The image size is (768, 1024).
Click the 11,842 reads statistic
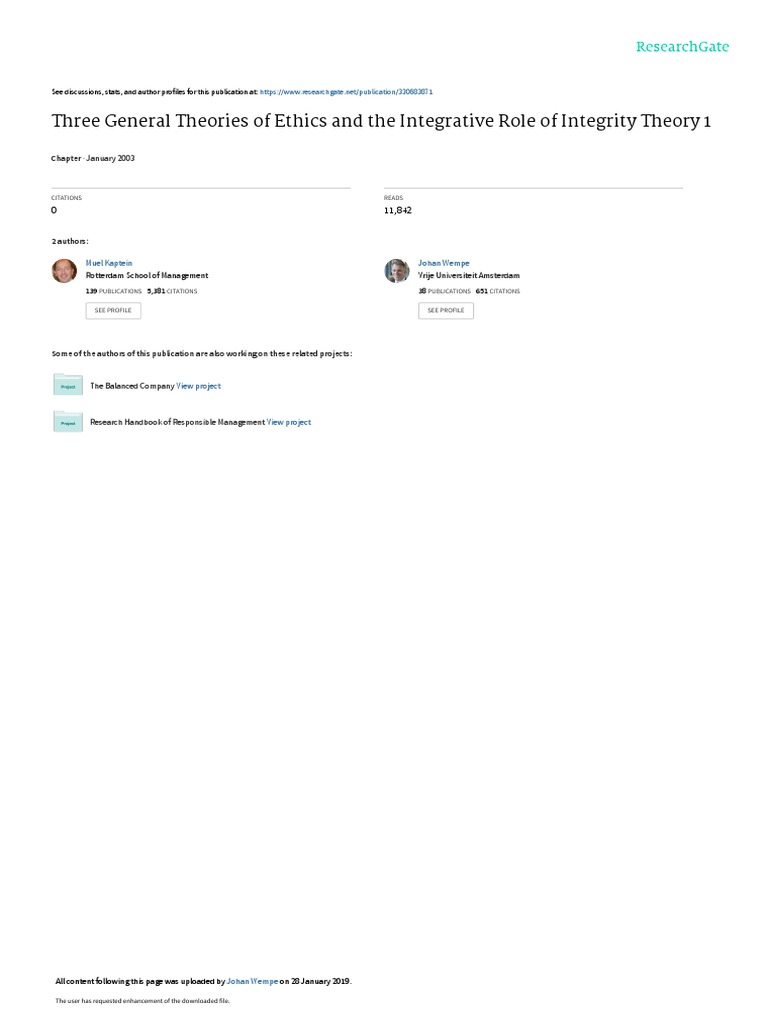[x=398, y=210]
